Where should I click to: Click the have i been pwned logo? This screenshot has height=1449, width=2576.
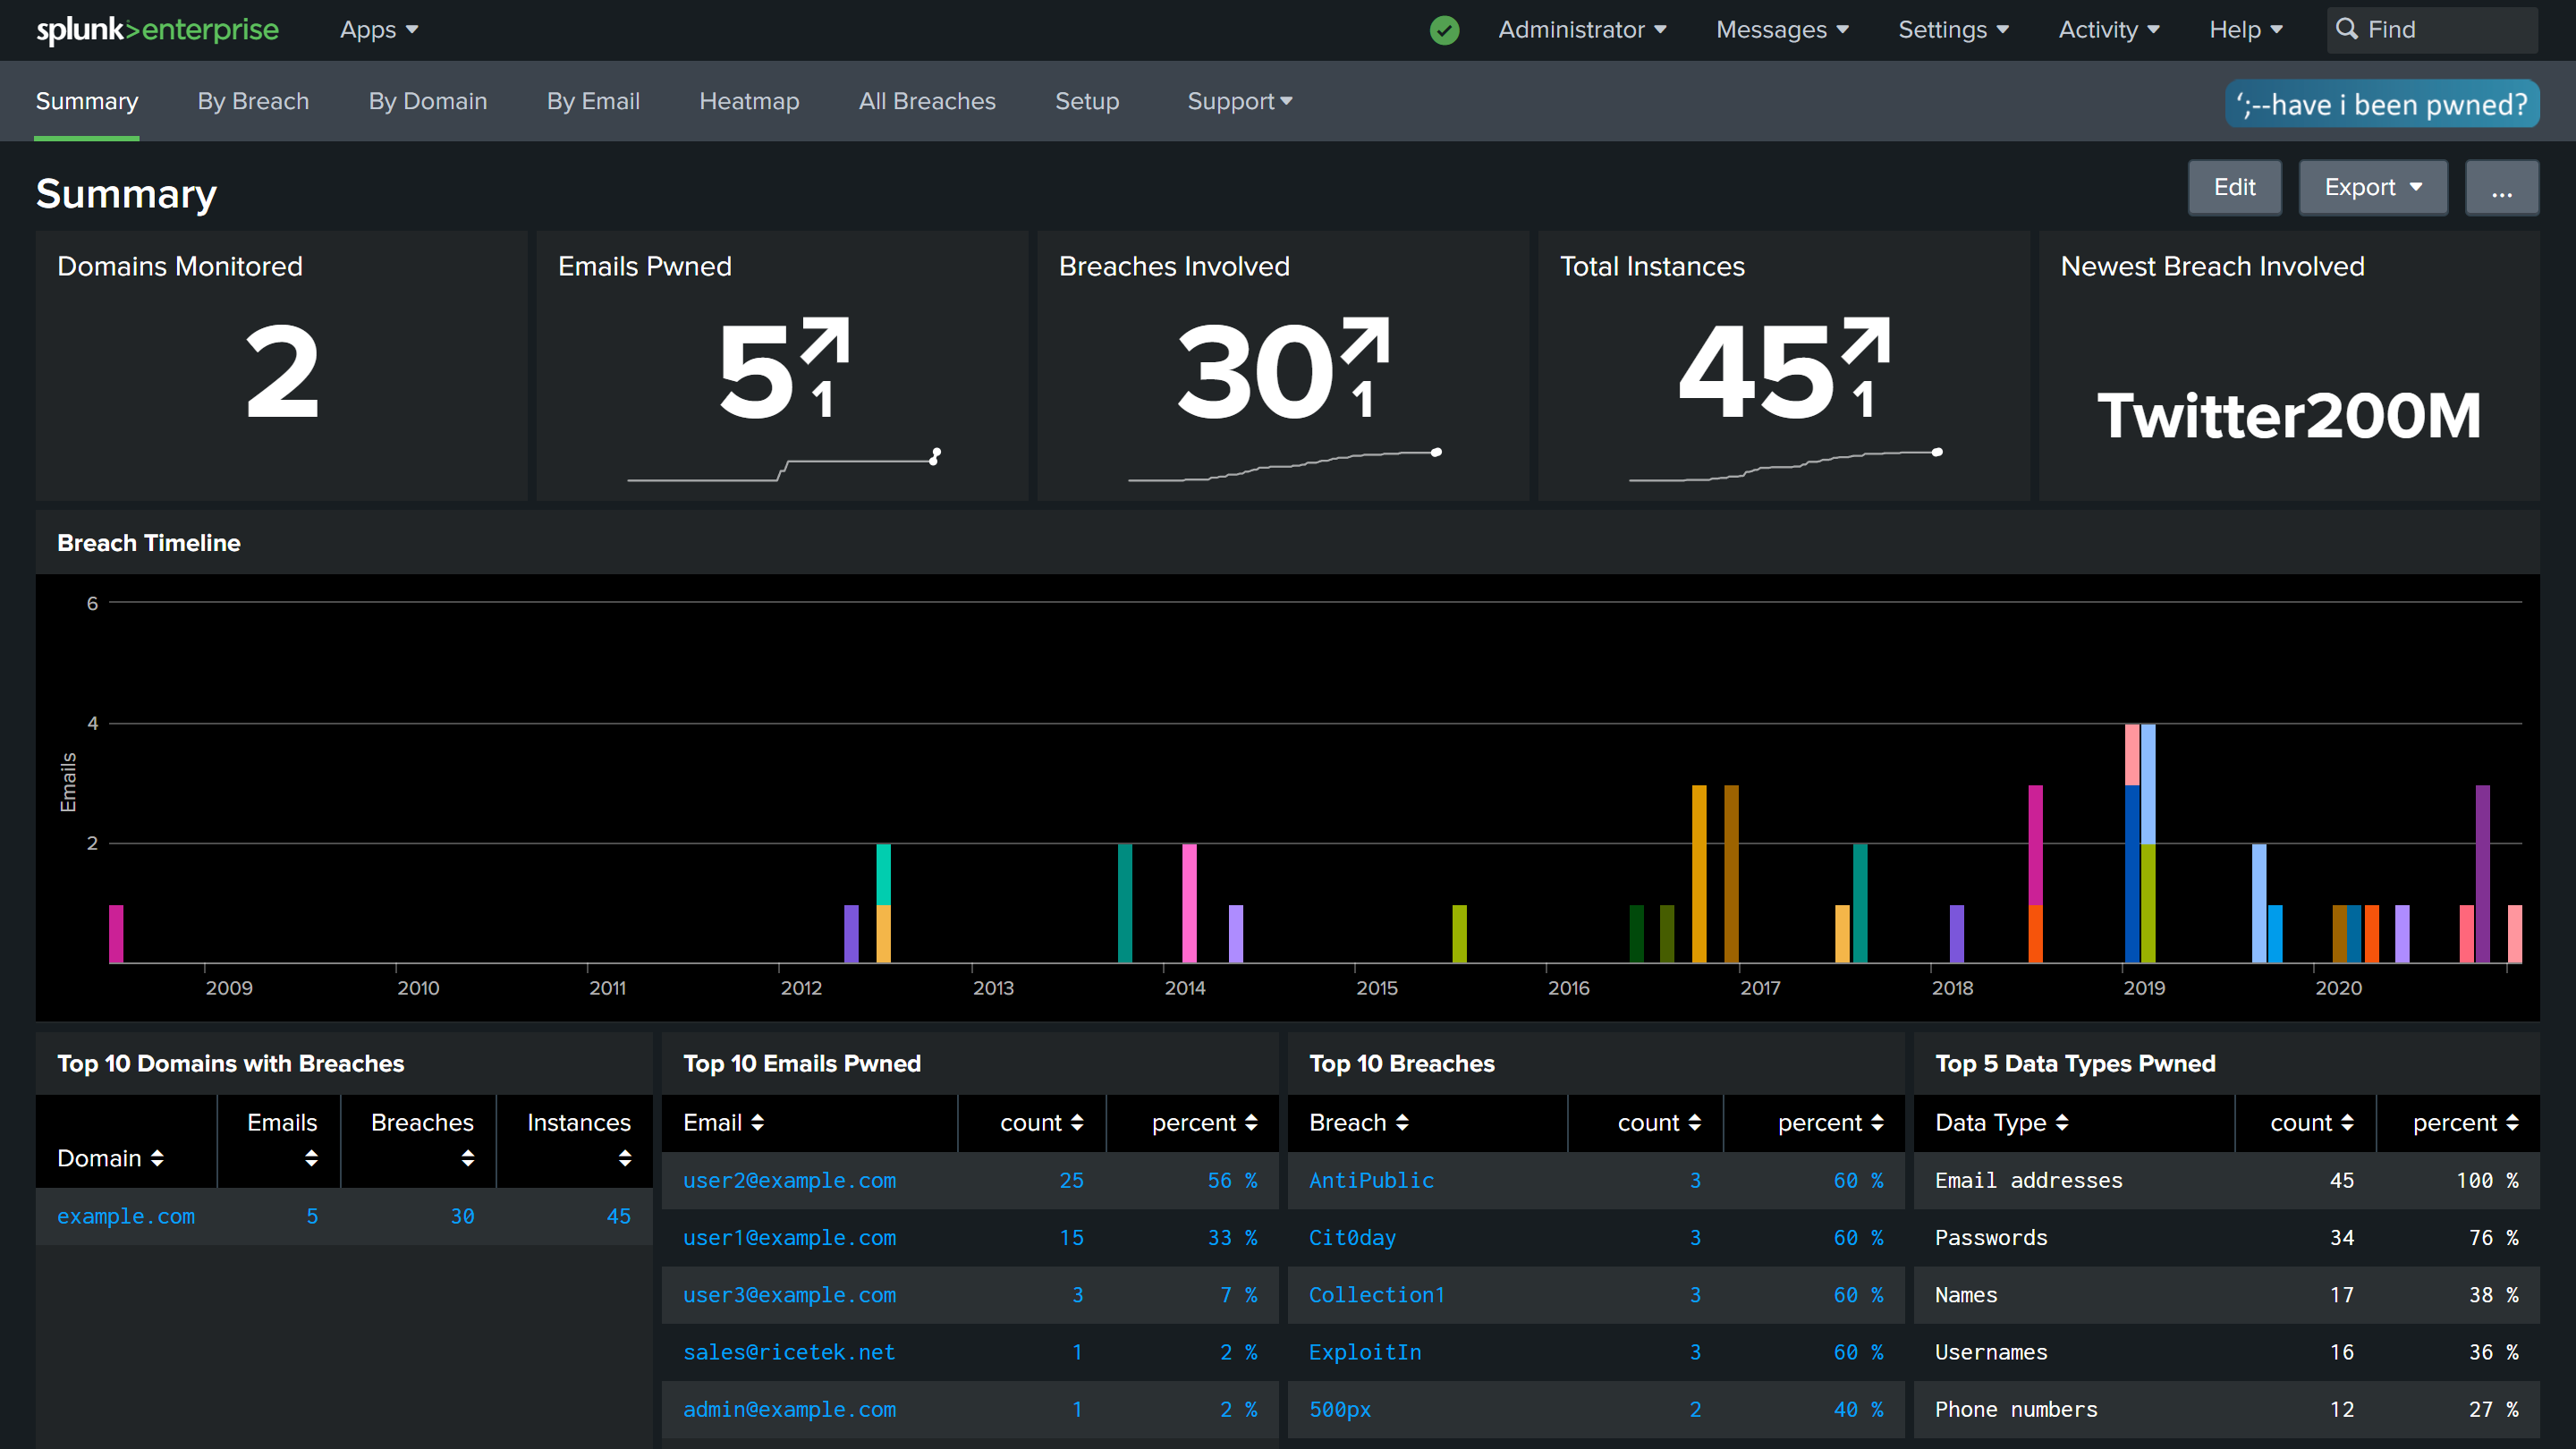click(2381, 104)
